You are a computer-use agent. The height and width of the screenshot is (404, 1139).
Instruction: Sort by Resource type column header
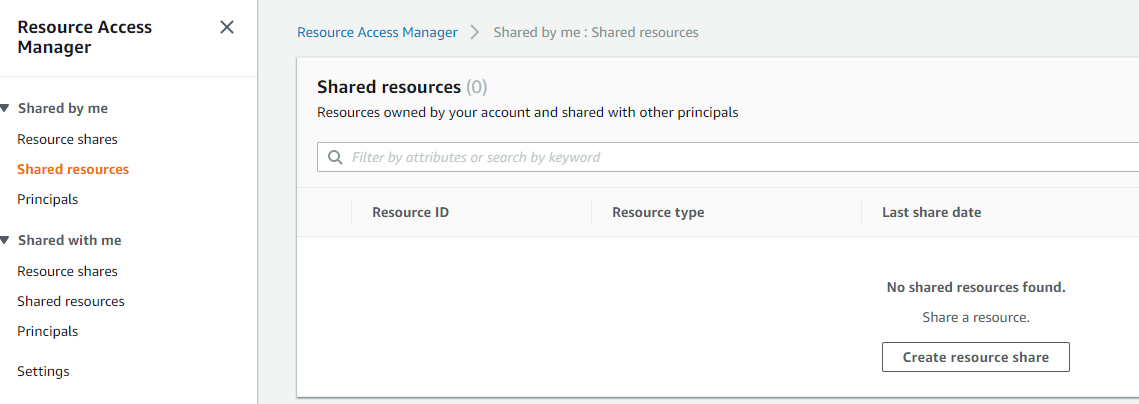658,212
